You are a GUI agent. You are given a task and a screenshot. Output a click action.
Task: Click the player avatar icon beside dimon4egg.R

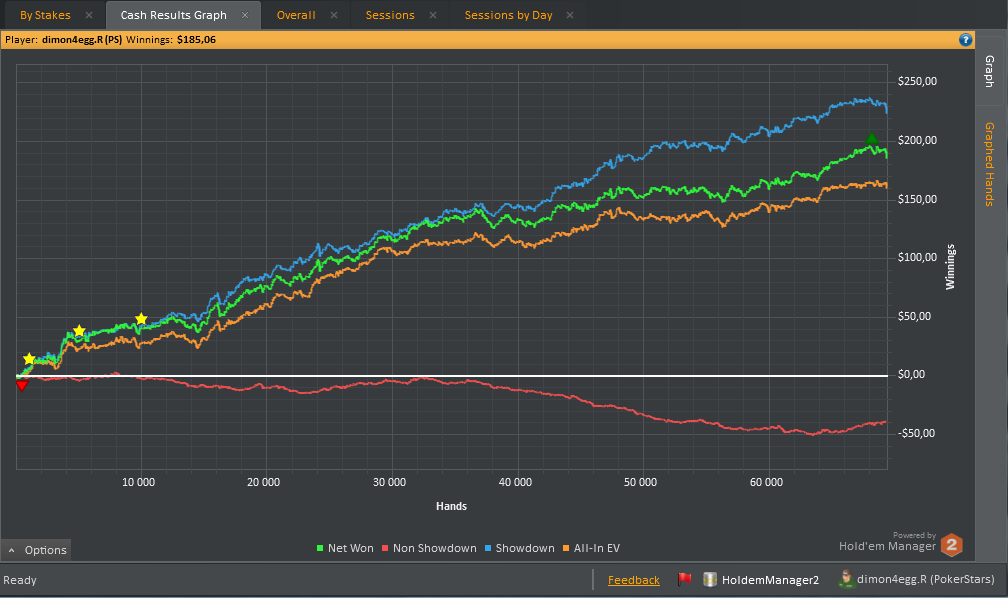tap(846, 579)
